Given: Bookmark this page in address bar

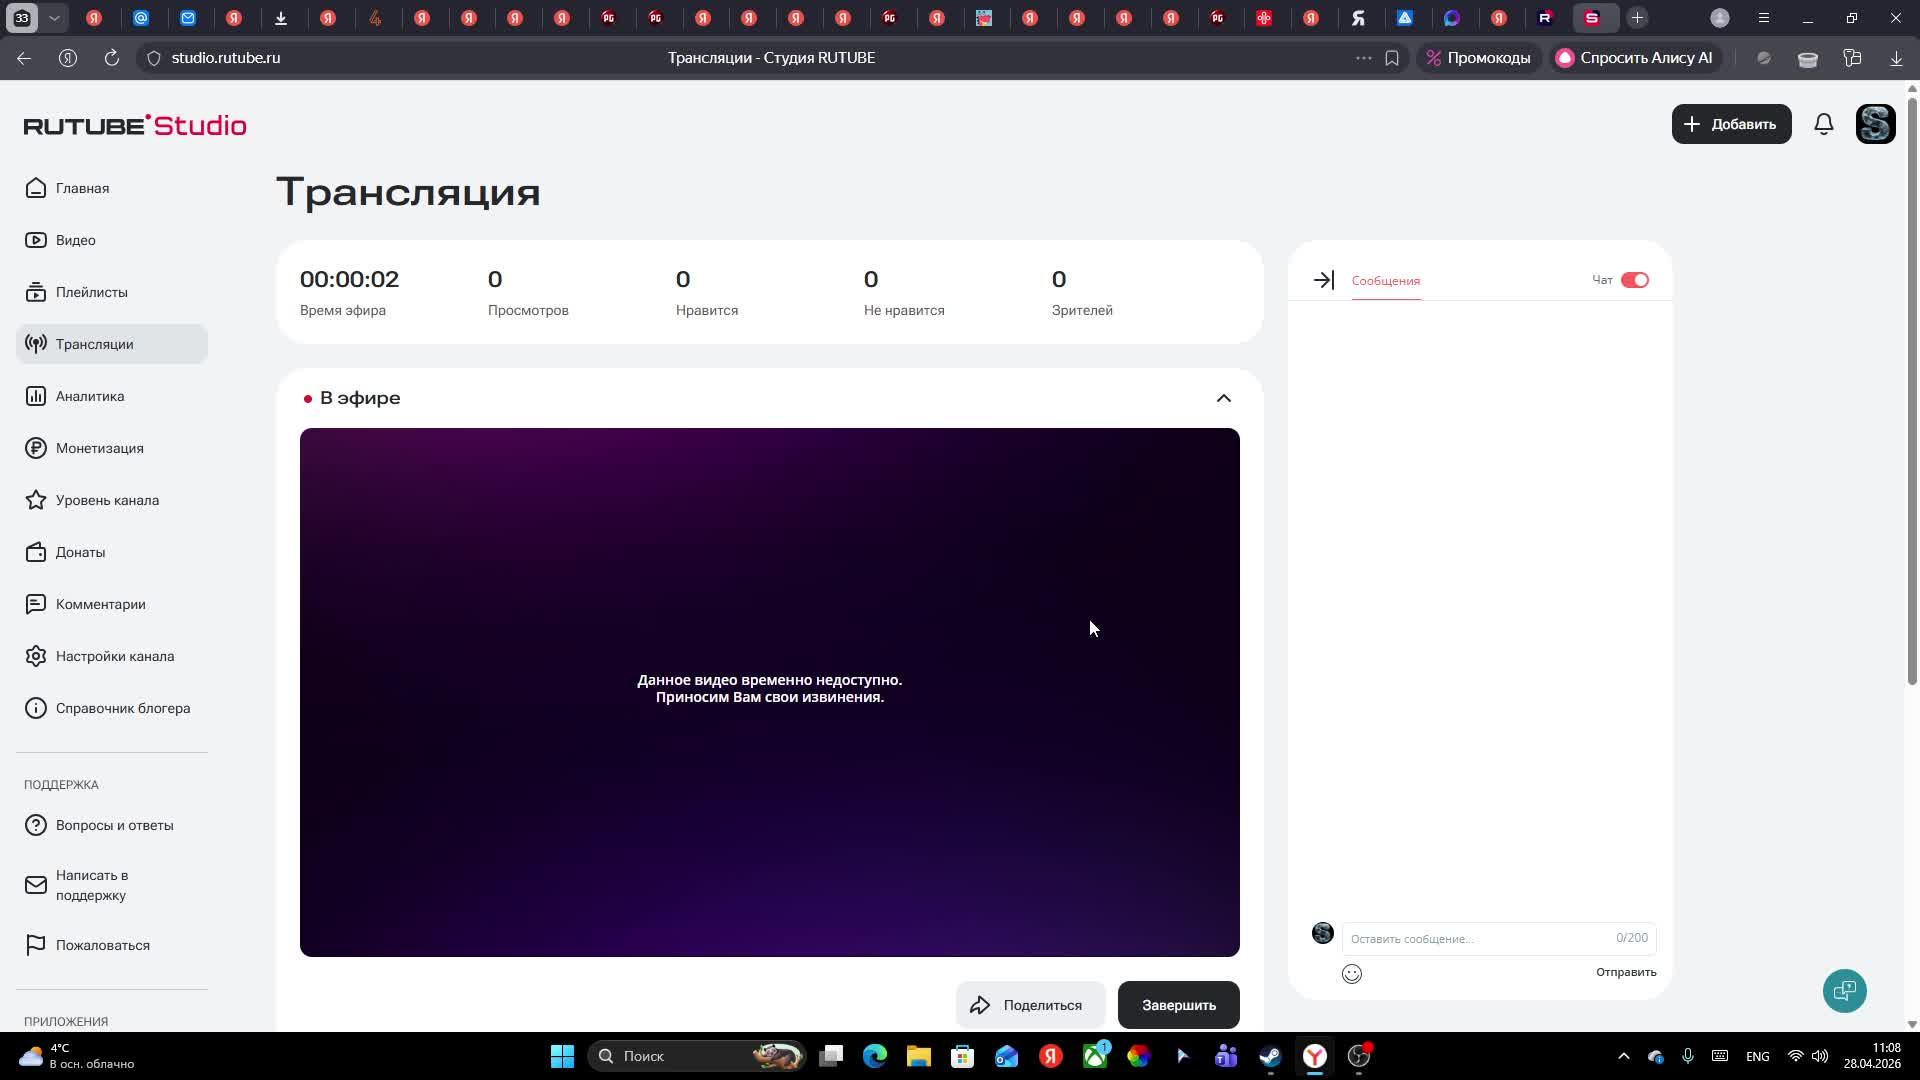Looking at the screenshot, I should tap(1391, 58).
